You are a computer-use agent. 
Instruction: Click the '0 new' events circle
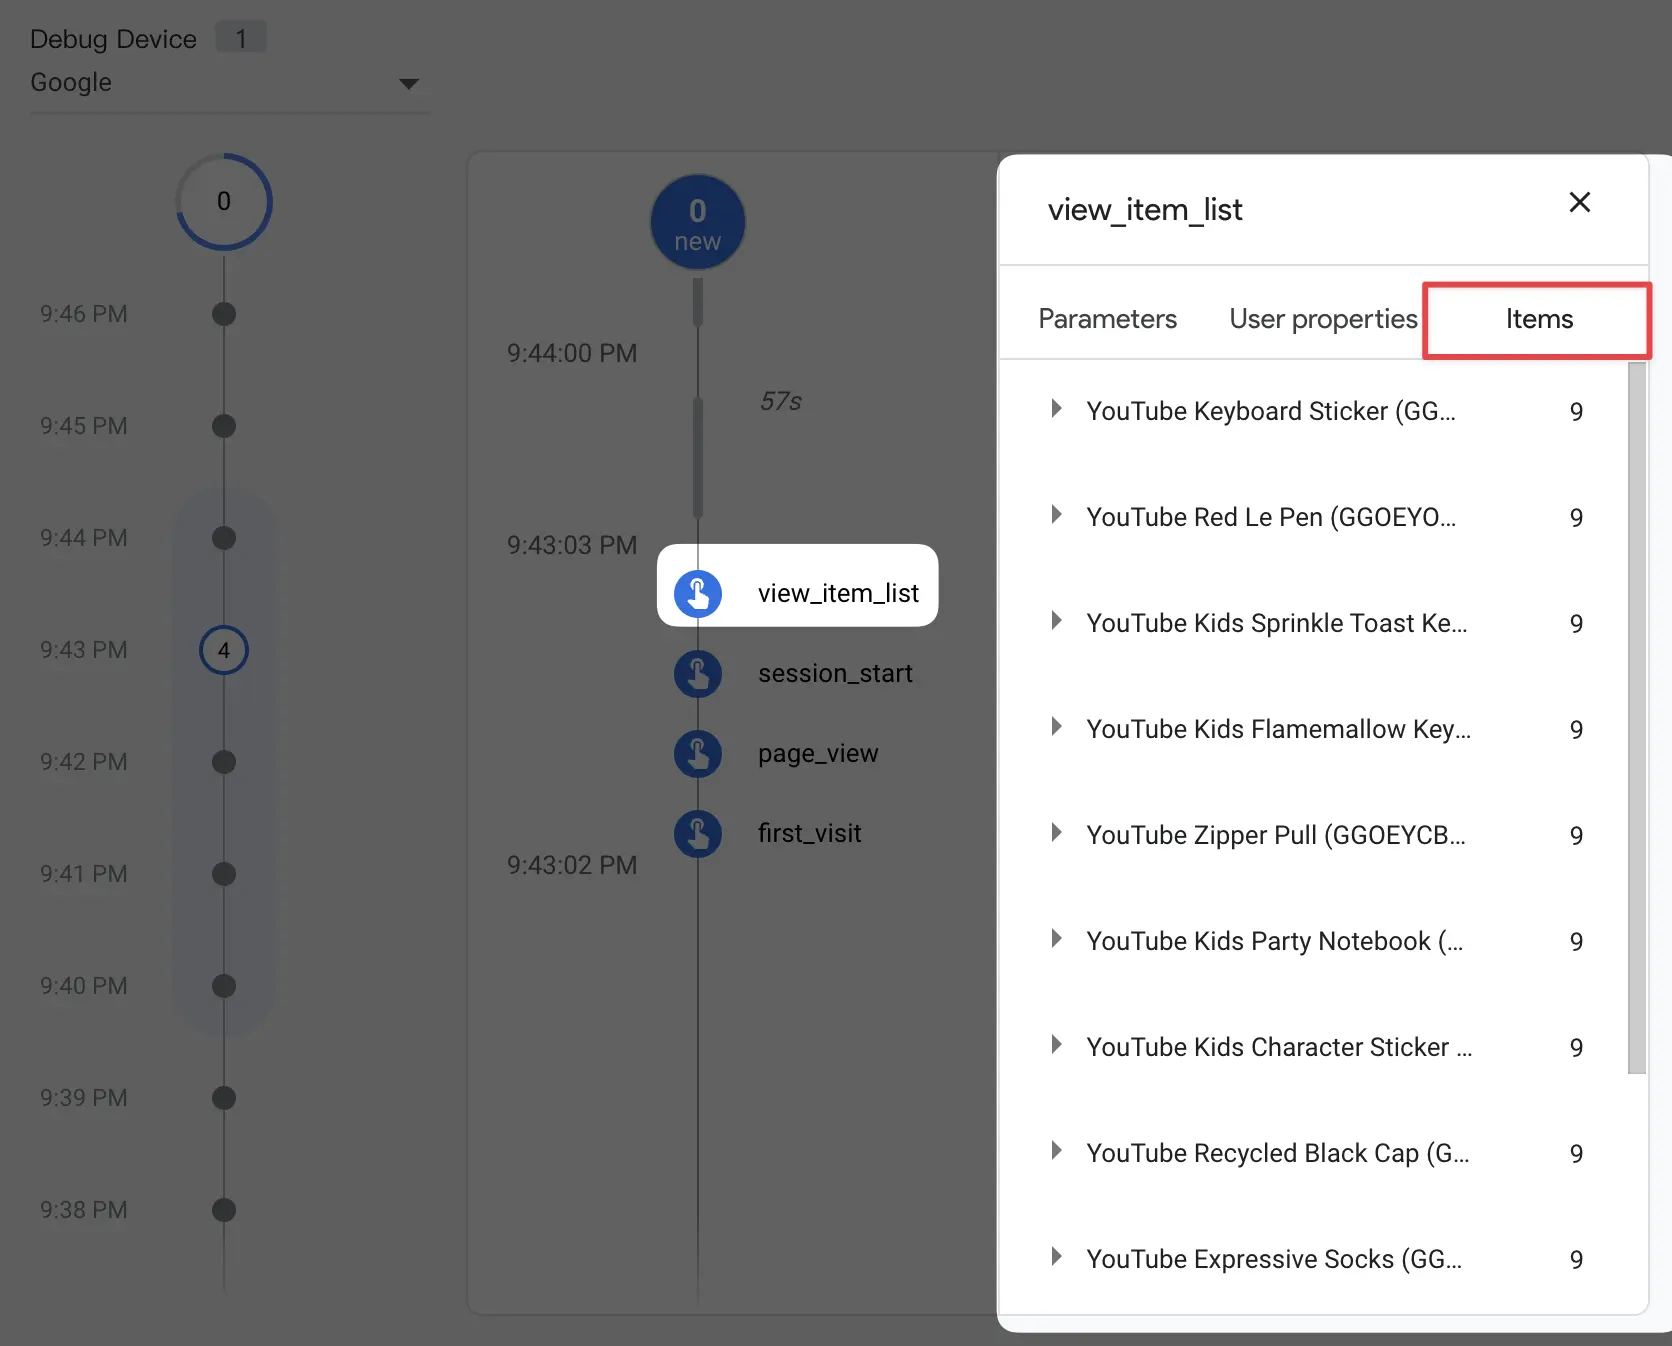click(x=698, y=223)
